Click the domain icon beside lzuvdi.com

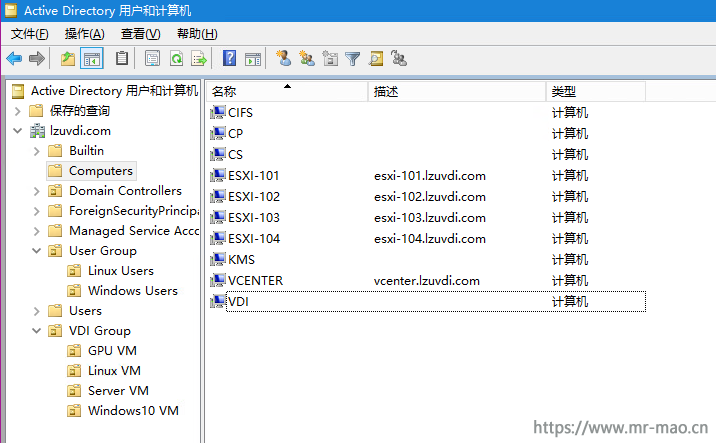(x=37, y=131)
